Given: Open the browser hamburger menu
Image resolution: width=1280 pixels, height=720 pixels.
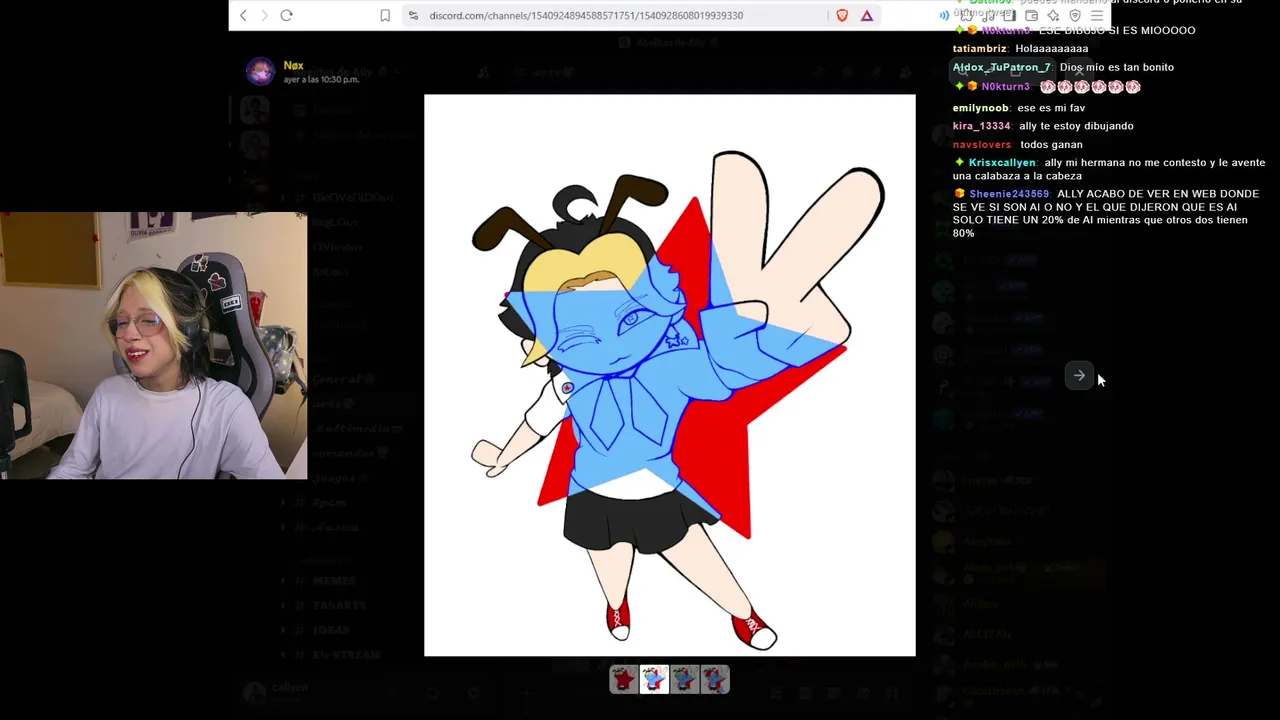Looking at the screenshot, I should (x=1097, y=16).
